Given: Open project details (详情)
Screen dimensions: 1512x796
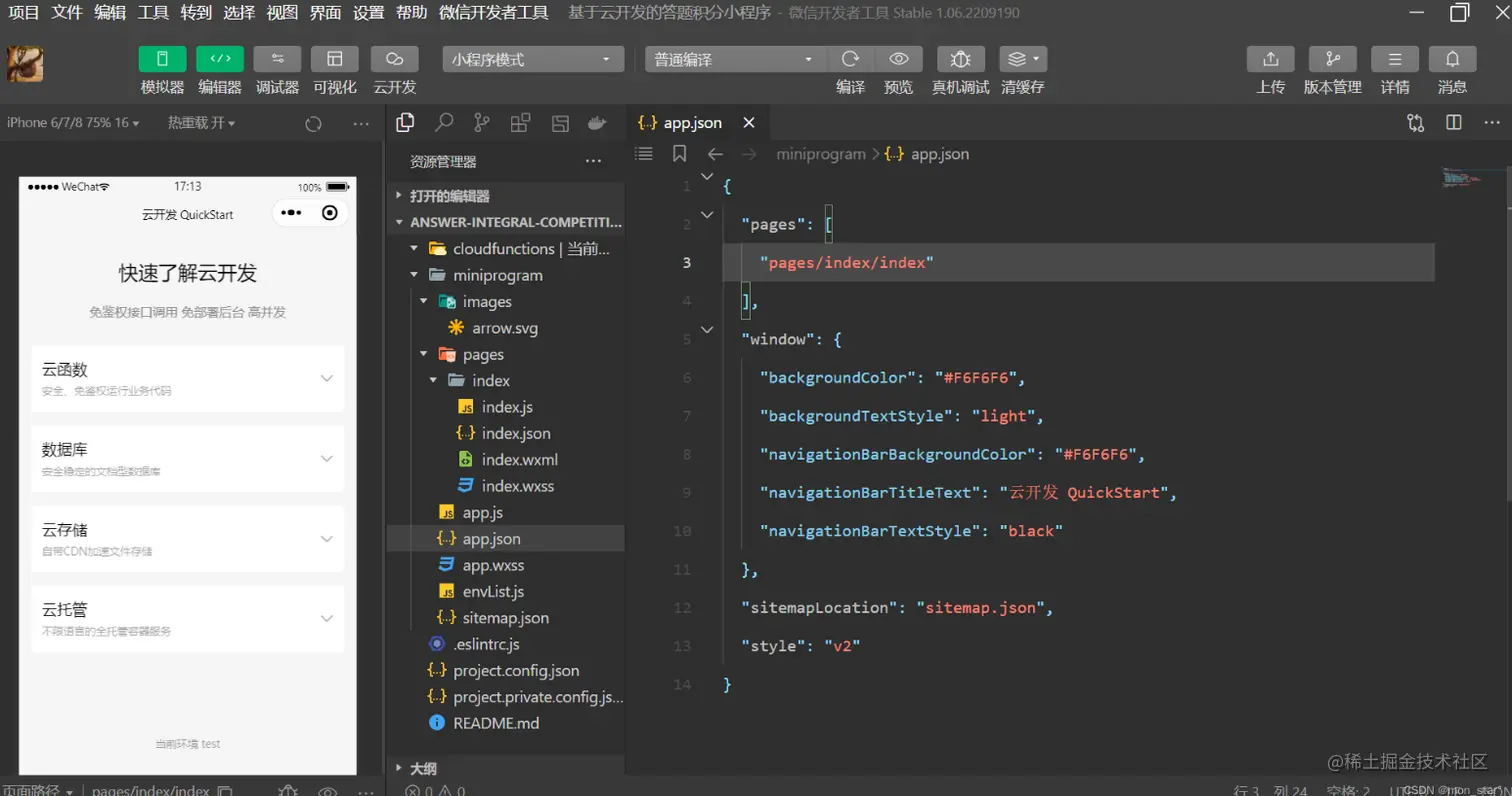Looking at the screenshot, I should click(1395, 59).
